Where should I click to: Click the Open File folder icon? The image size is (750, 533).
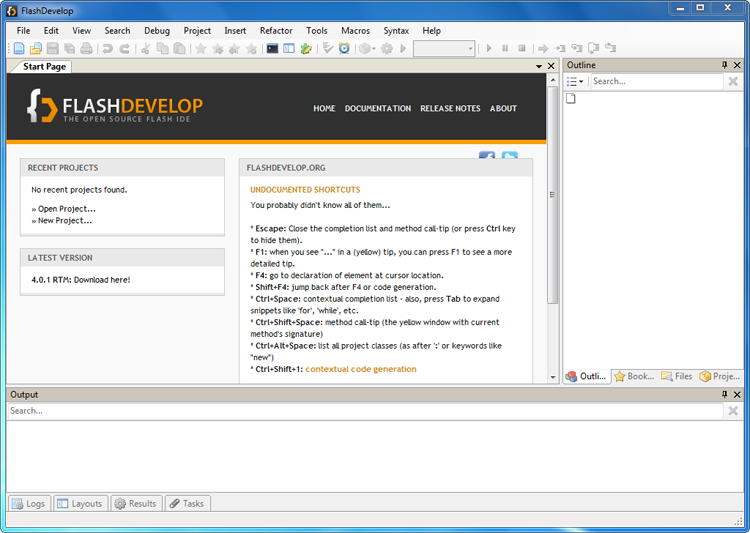[x=35, y=48]
